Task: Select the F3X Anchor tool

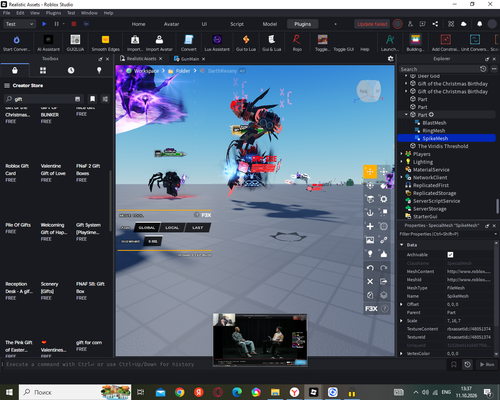Action: click(370, 213)
